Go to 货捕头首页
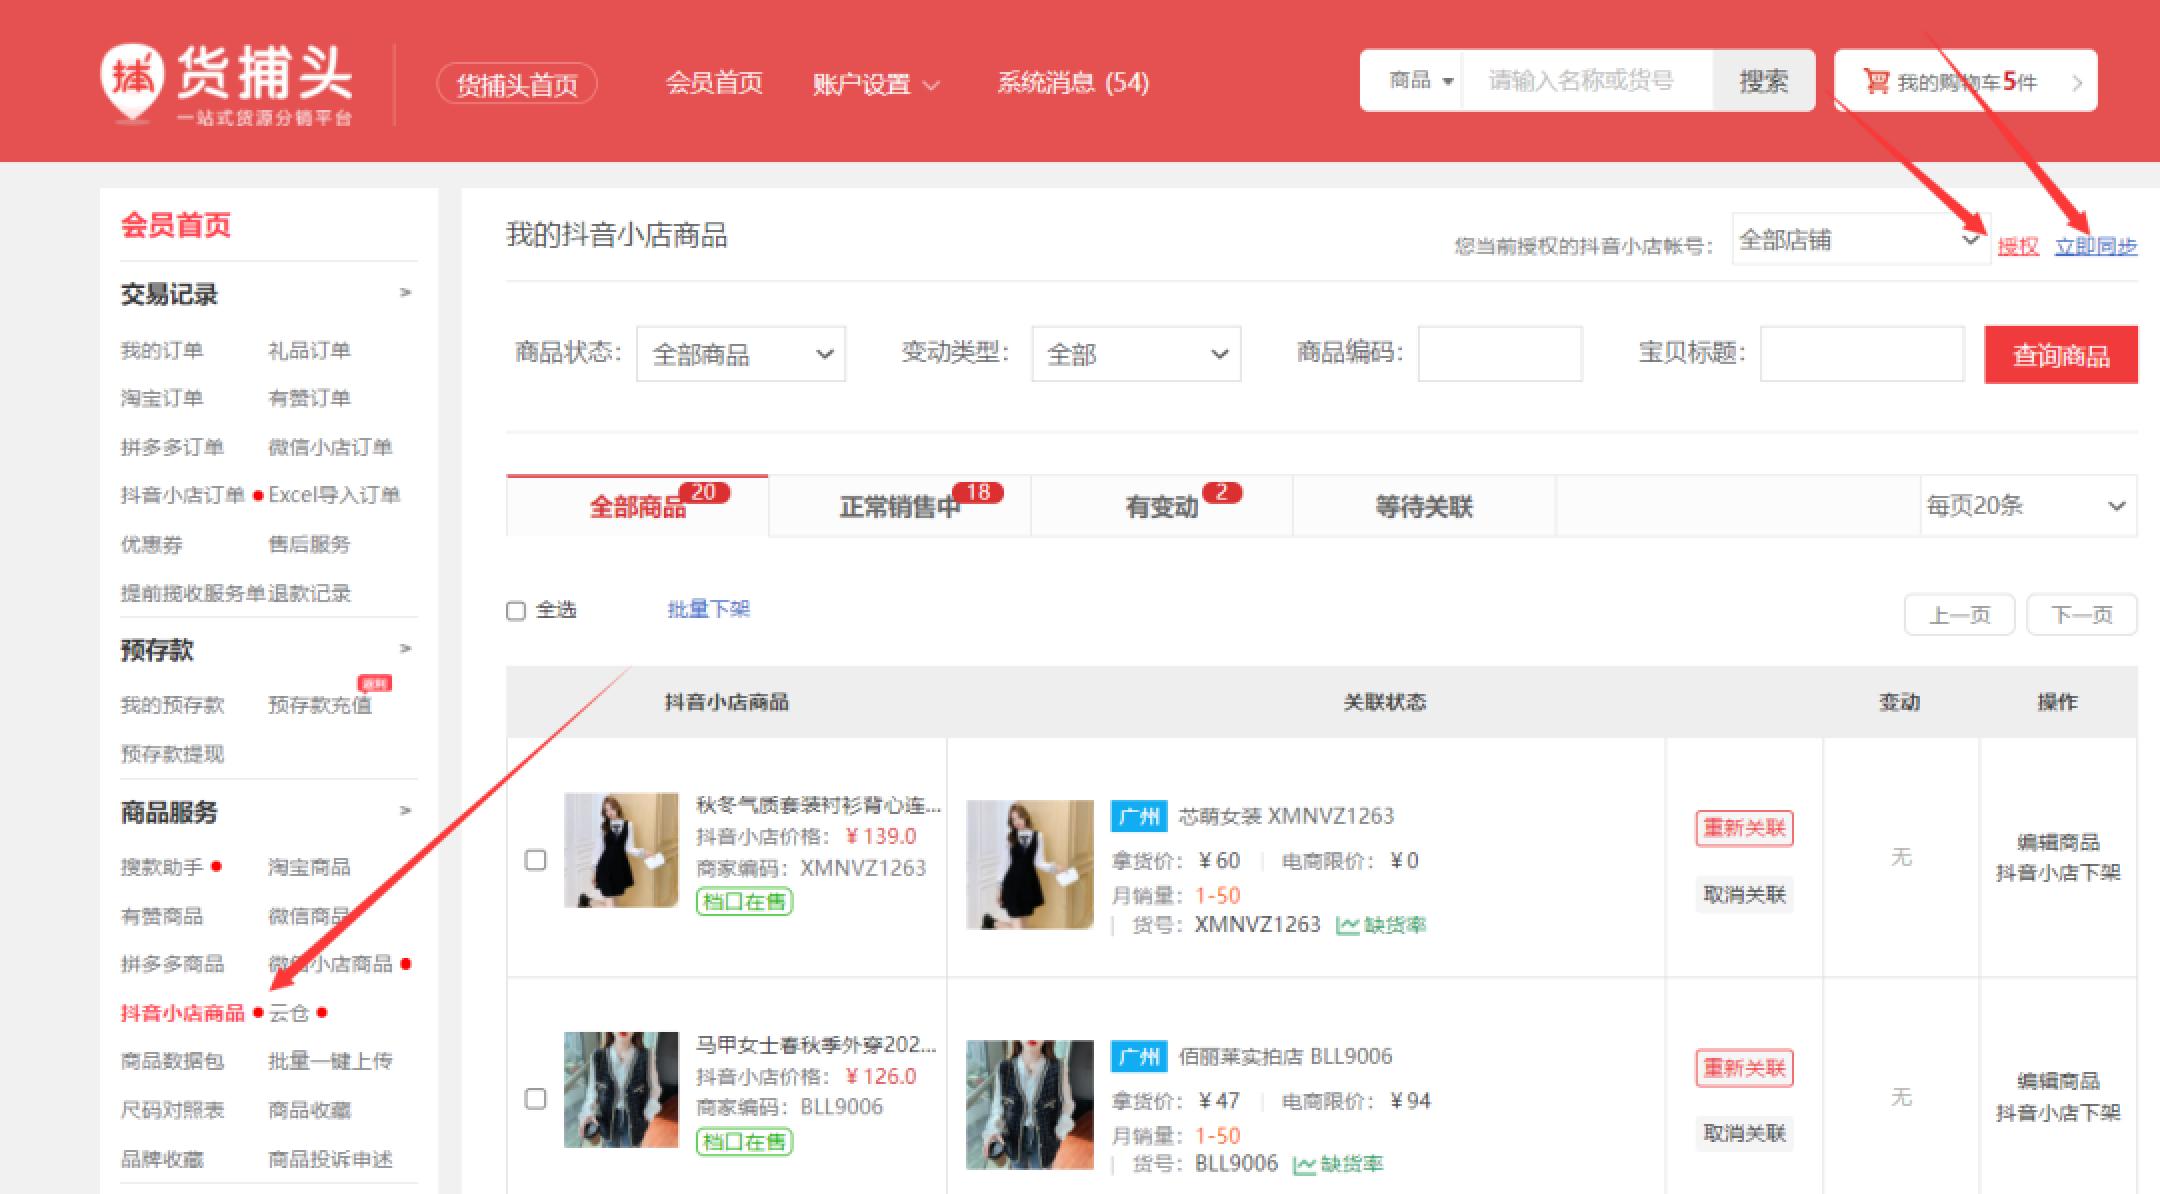The image size is (2160, 1194). [x=517, y=84]
